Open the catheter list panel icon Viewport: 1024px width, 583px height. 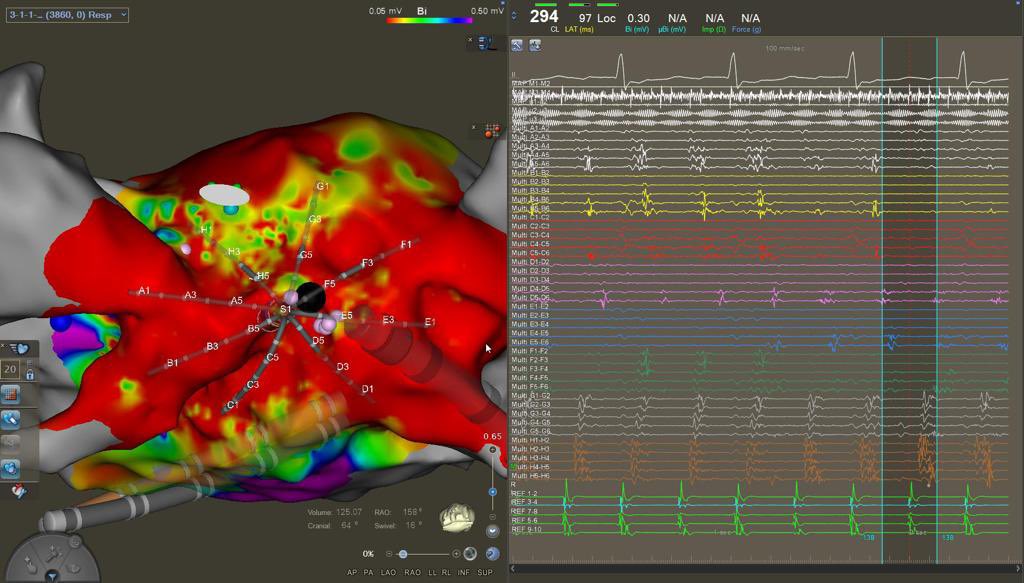tap(486, 43)
